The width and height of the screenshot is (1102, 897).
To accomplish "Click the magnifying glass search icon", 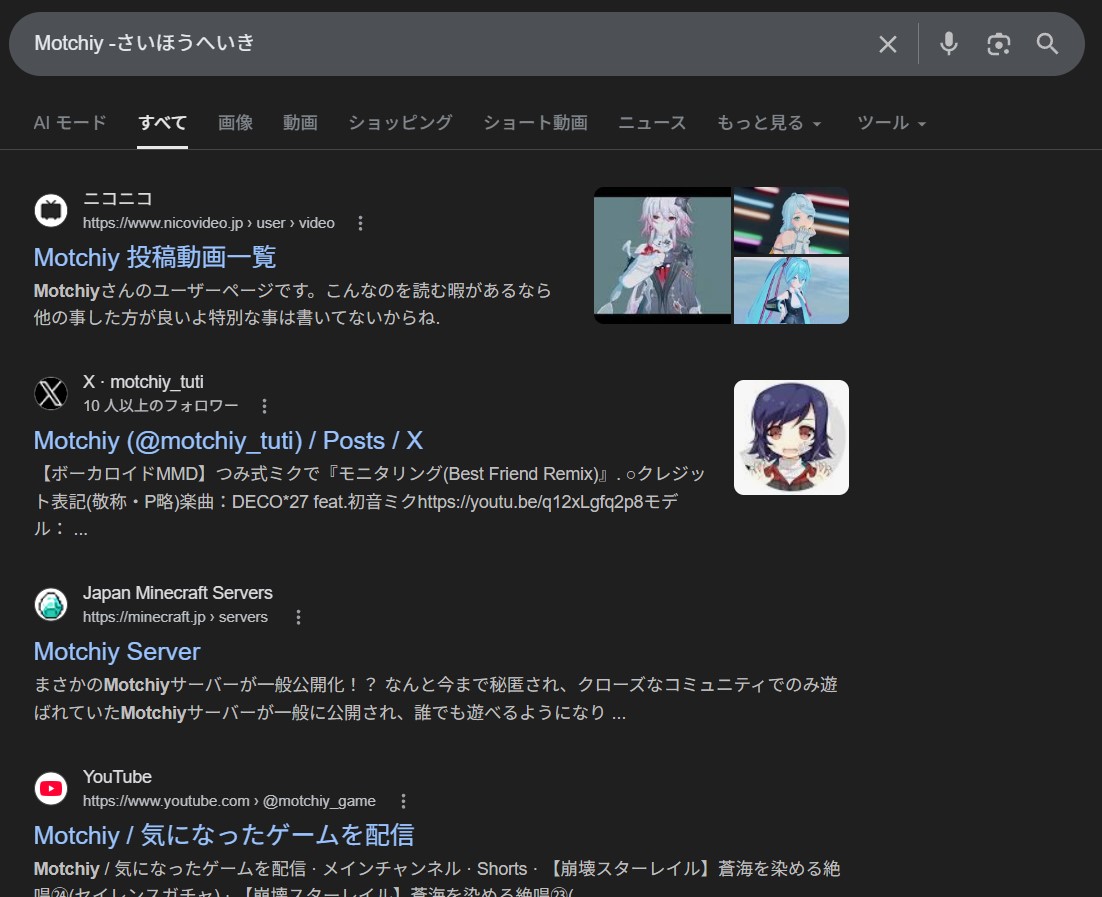I will pyautogui.click(x=1047, y=44).
